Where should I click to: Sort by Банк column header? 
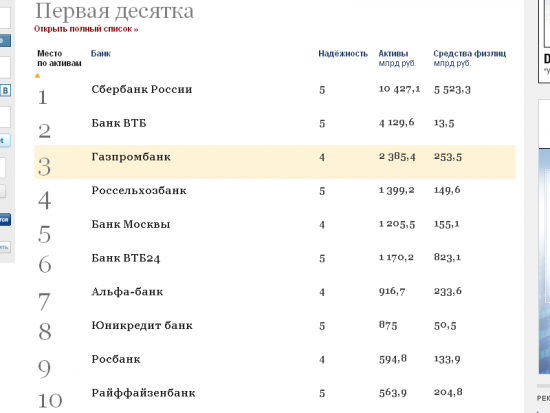coord(101,54)
